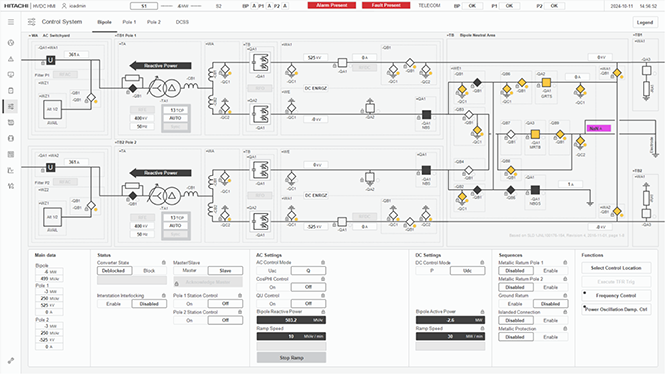Click the chart icon in the sidebar
This screenshot has width=665, height=374.
(x=11, y=170)
